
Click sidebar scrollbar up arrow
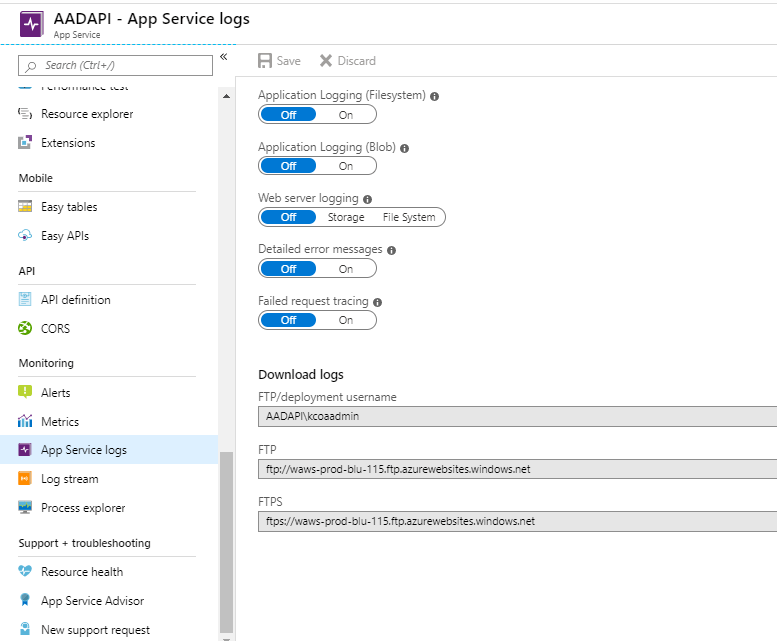(226, 96)
